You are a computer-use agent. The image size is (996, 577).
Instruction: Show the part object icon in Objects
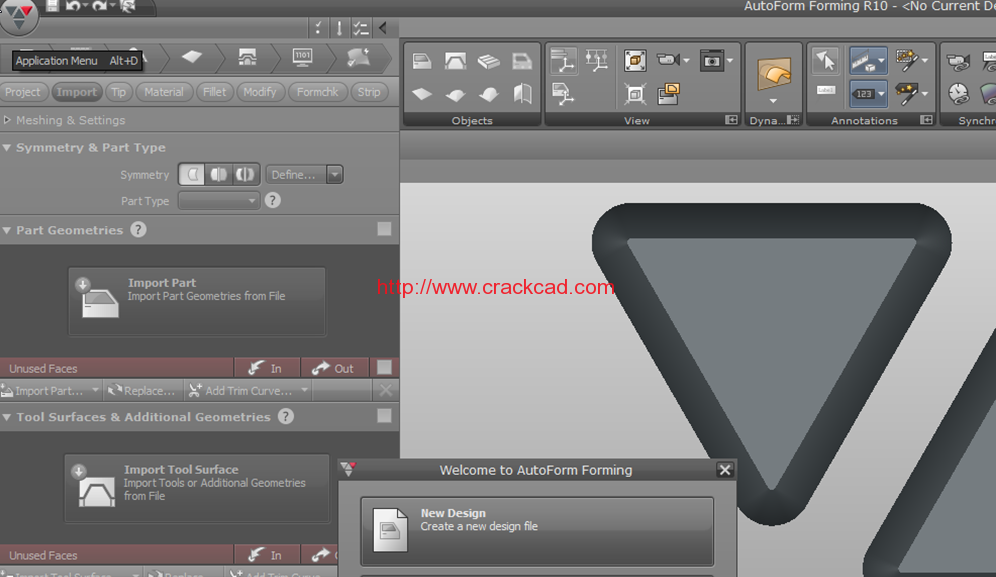pos(422,61)
